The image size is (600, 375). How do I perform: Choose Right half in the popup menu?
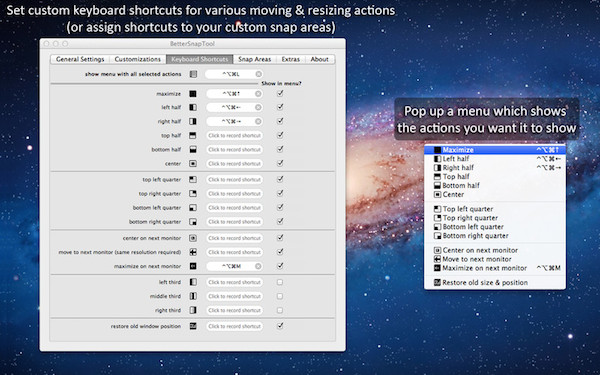point(495,168)
